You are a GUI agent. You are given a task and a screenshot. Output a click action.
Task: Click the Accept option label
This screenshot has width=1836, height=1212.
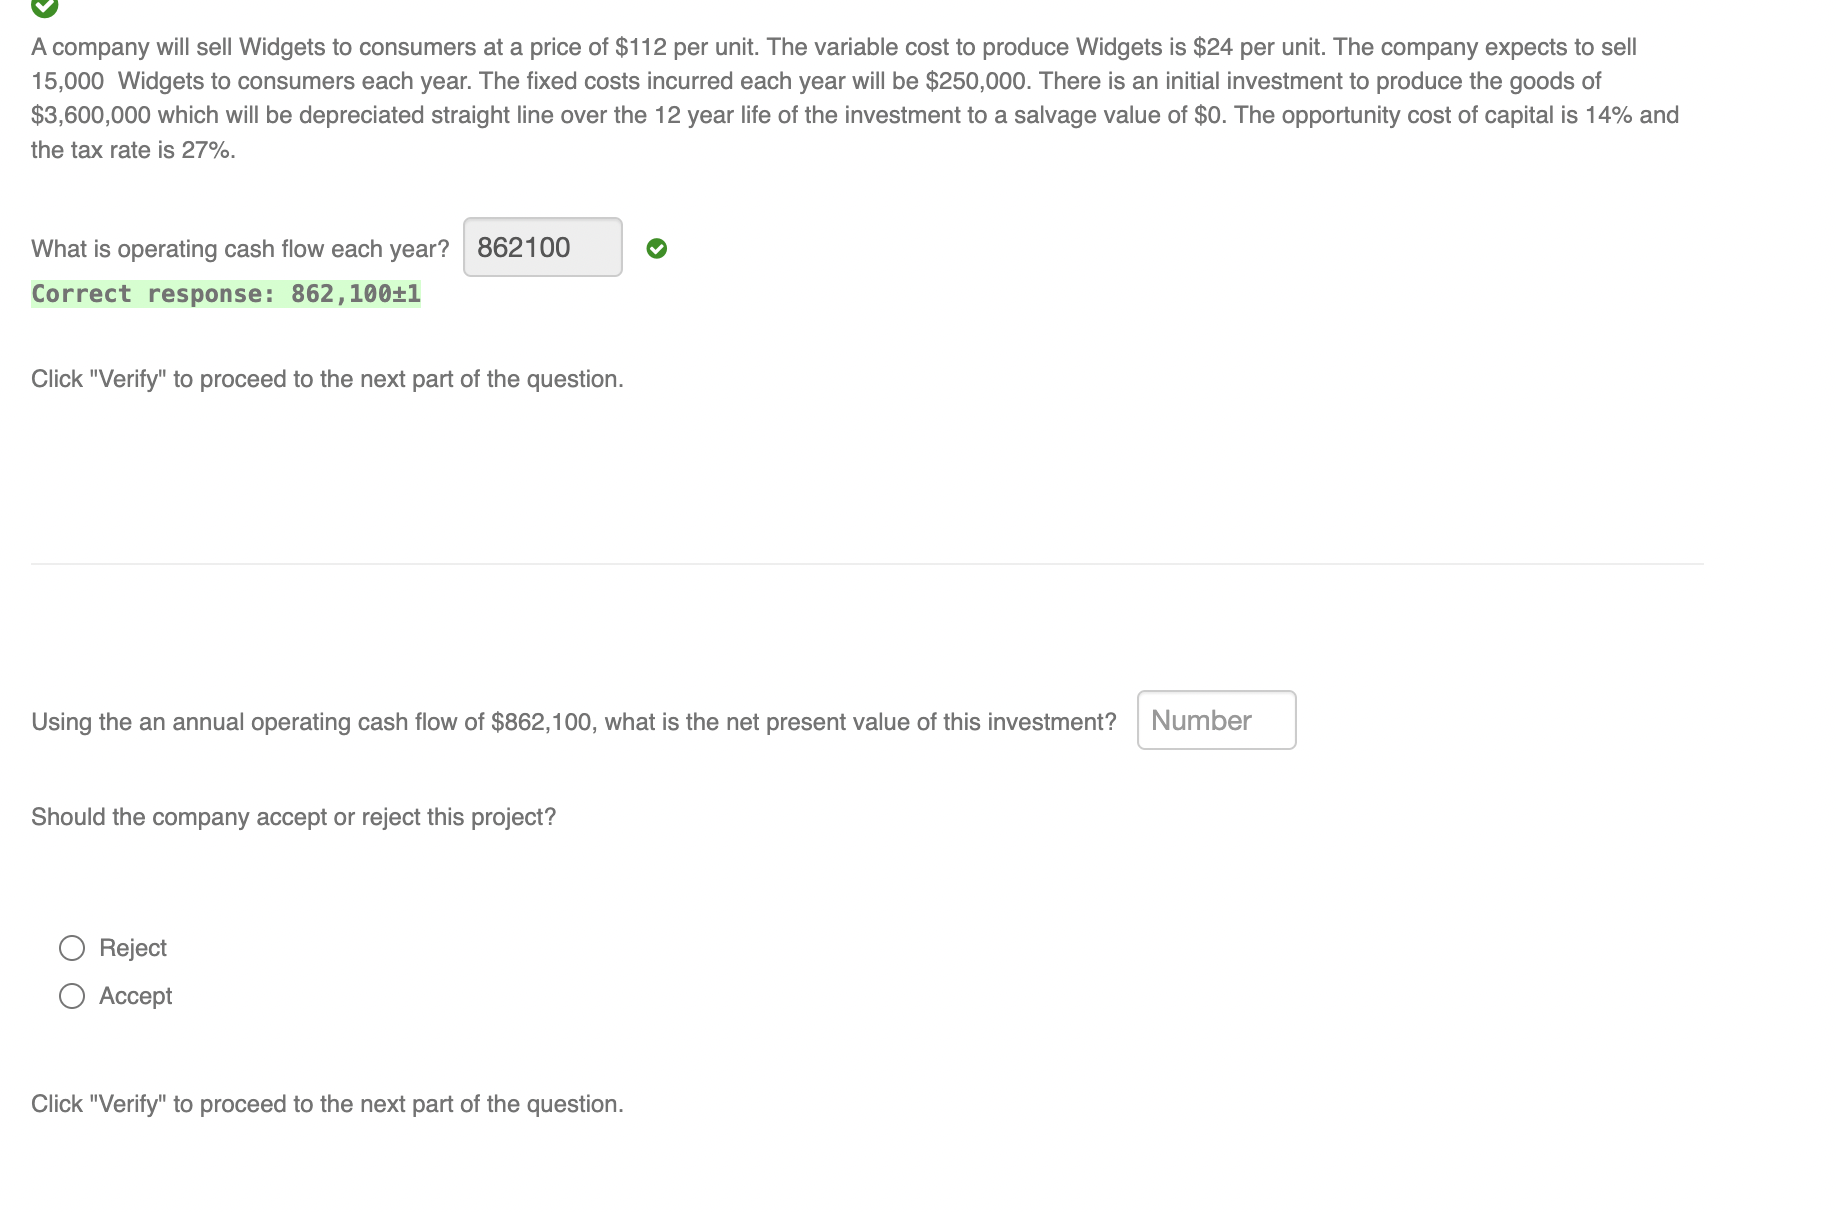[135, 995]
